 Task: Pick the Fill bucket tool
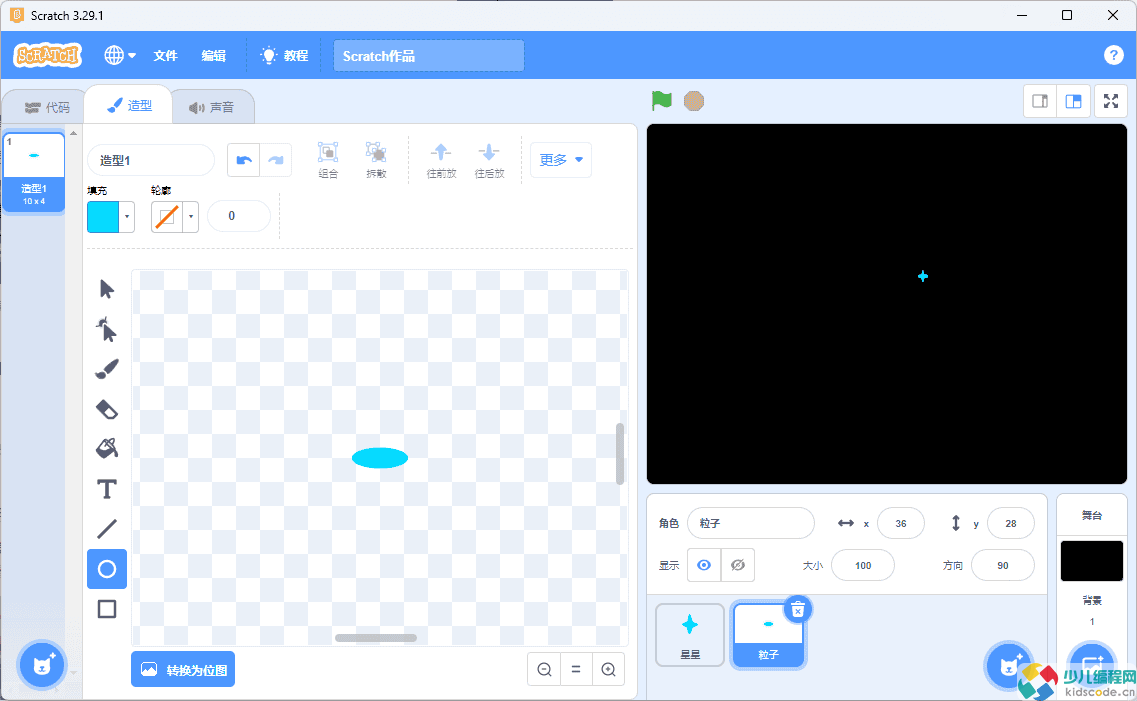click(107, 449)
